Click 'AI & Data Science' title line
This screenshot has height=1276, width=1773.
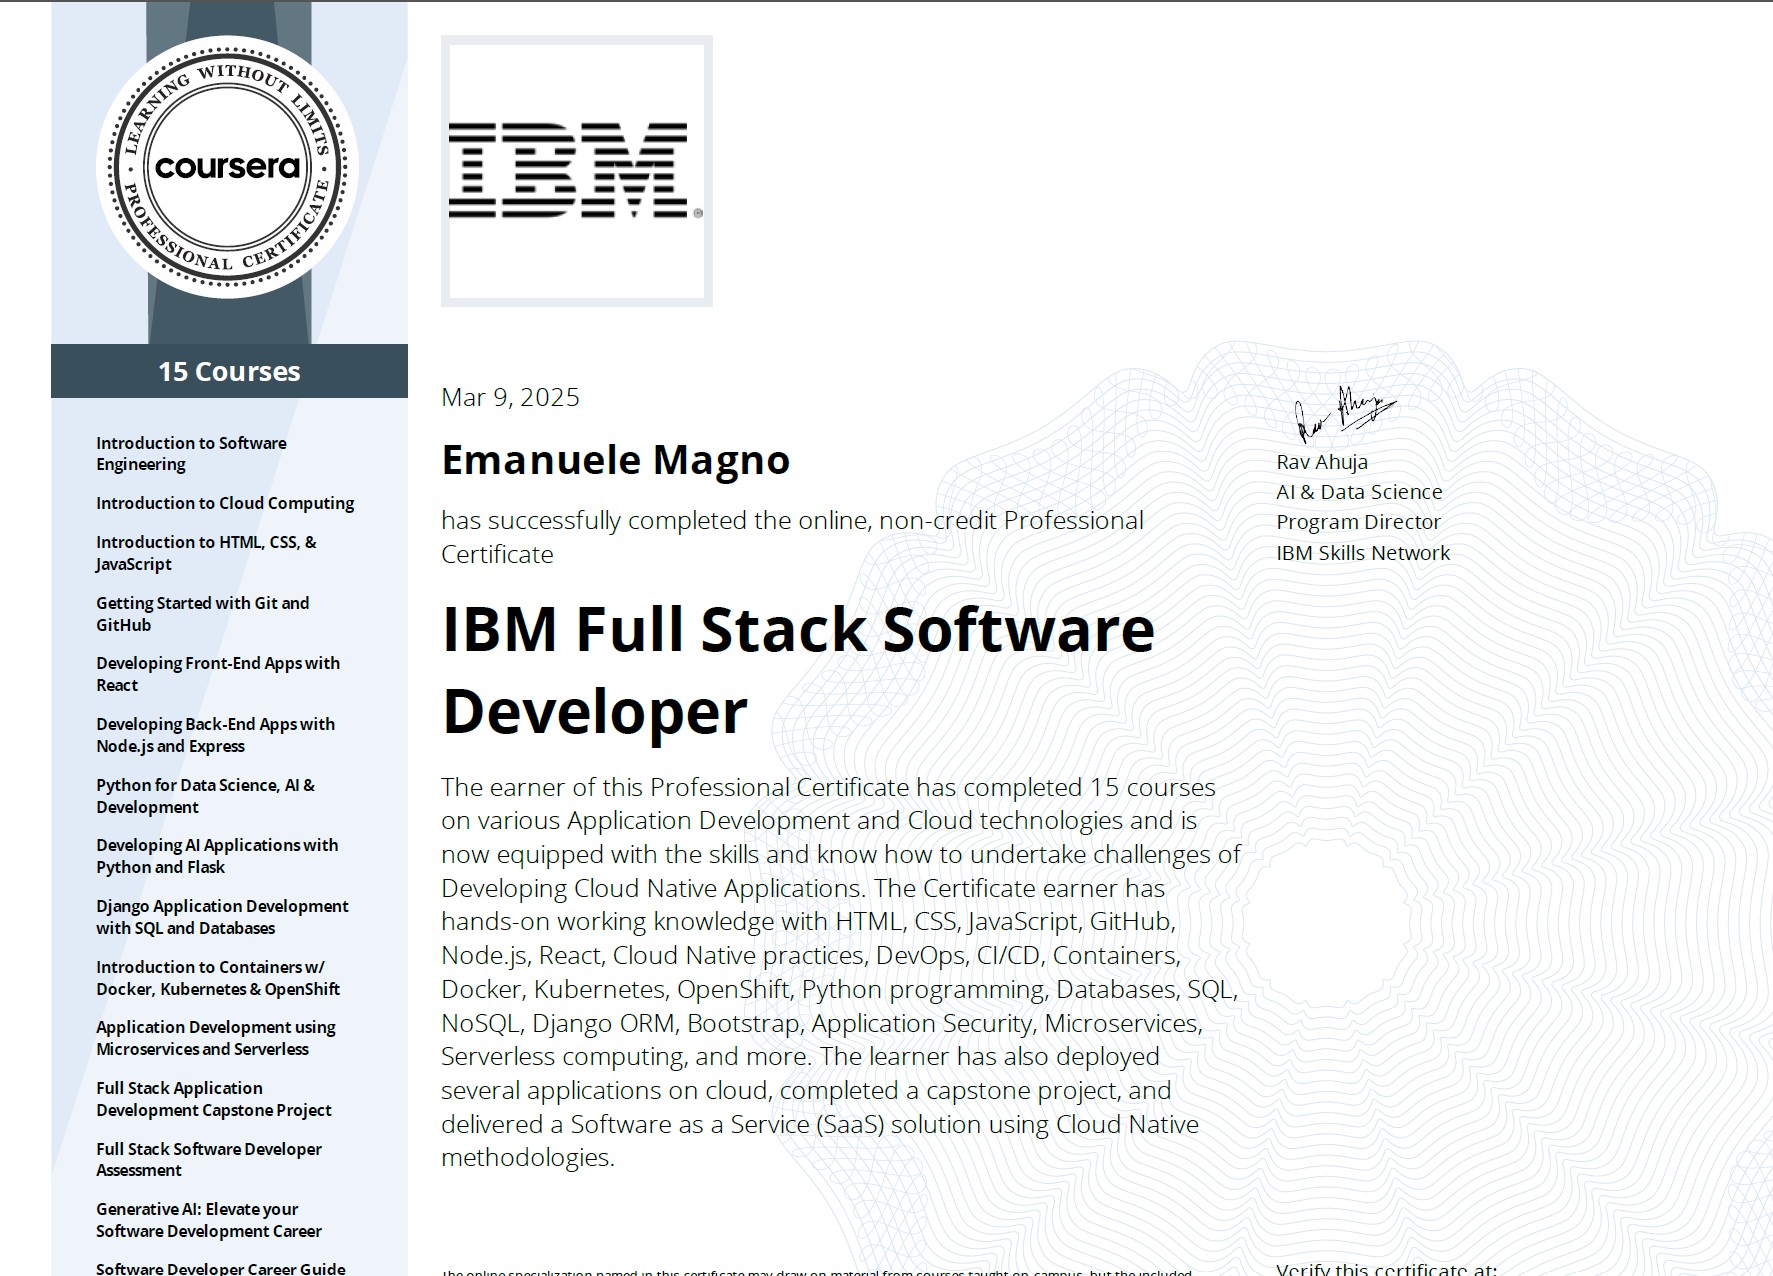click(x=1359, y=492)
